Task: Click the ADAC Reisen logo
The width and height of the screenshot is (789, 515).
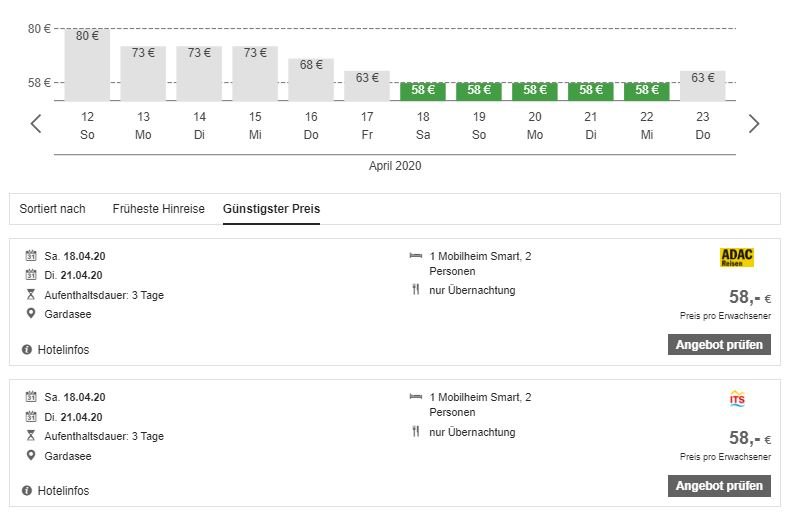Action: tap(737, 258)
